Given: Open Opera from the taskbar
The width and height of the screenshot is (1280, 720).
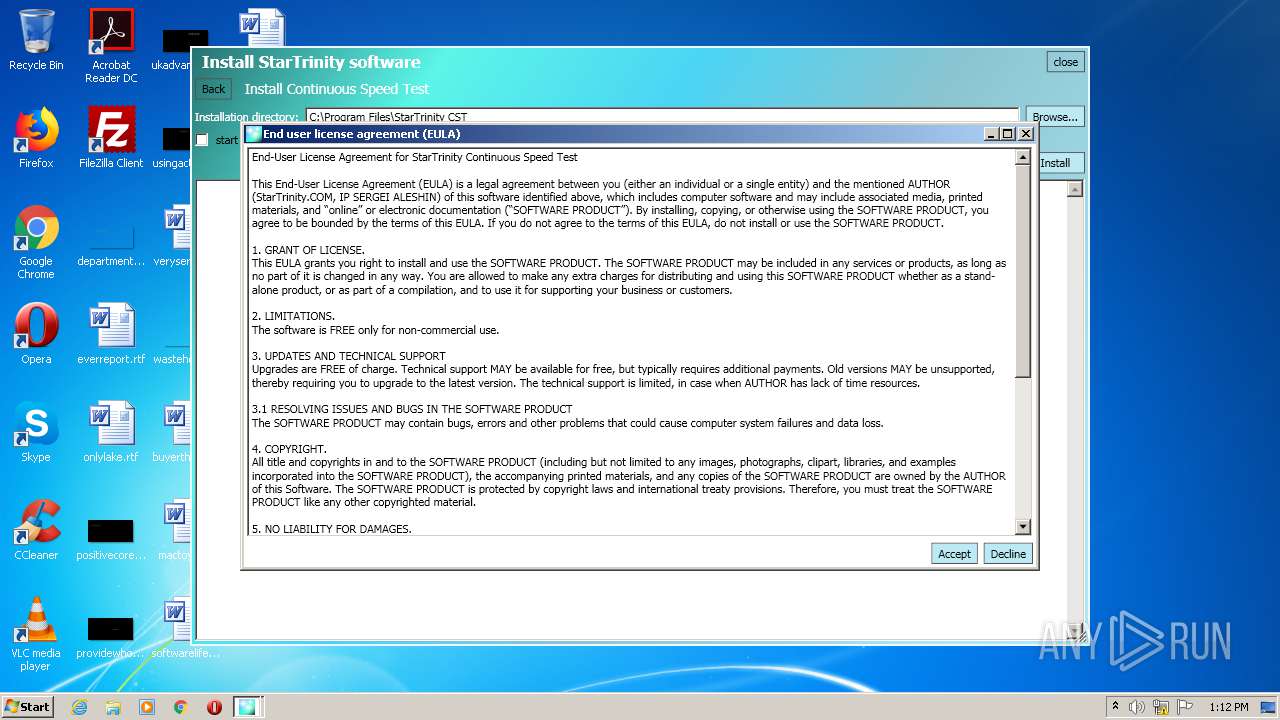Looking at the screenshot, I should pos(214,707).
